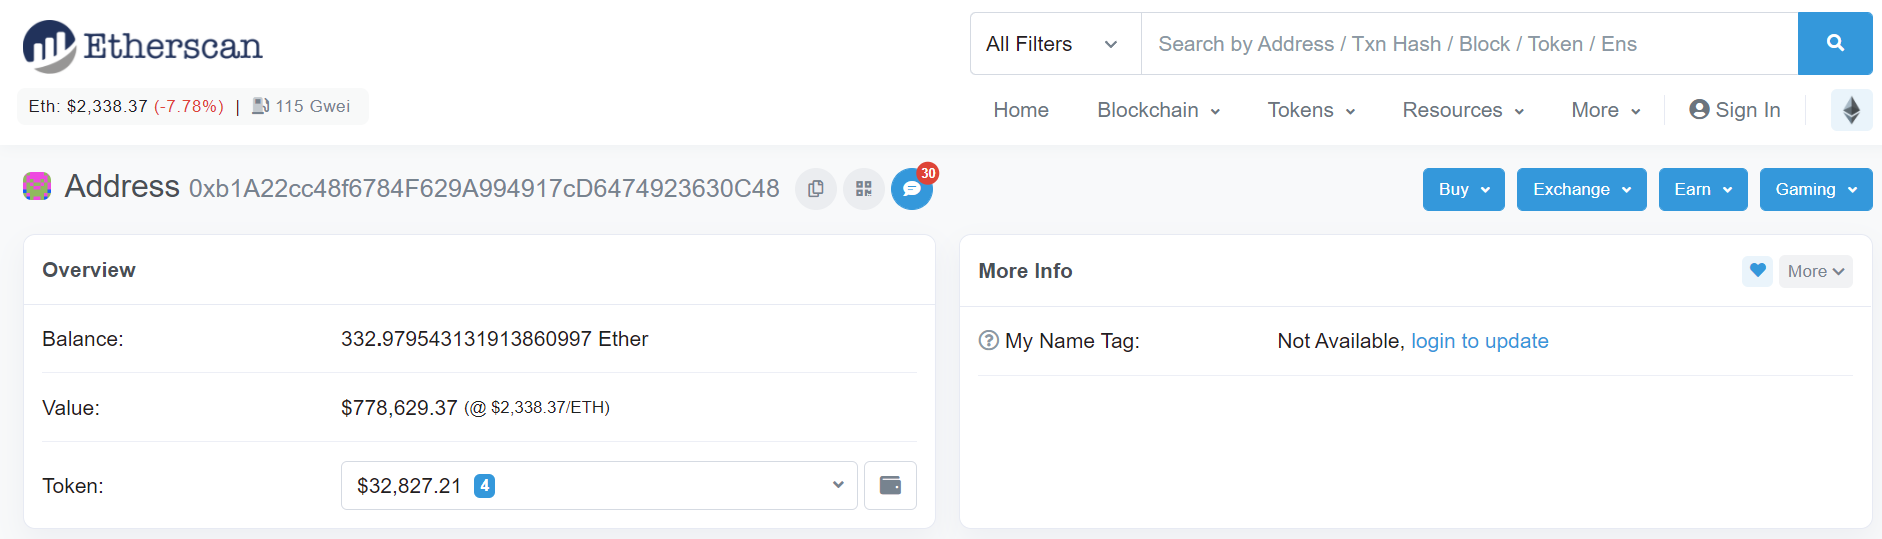Click the login to update link
Screen dimensions: 1882x539
[1479, 341]
